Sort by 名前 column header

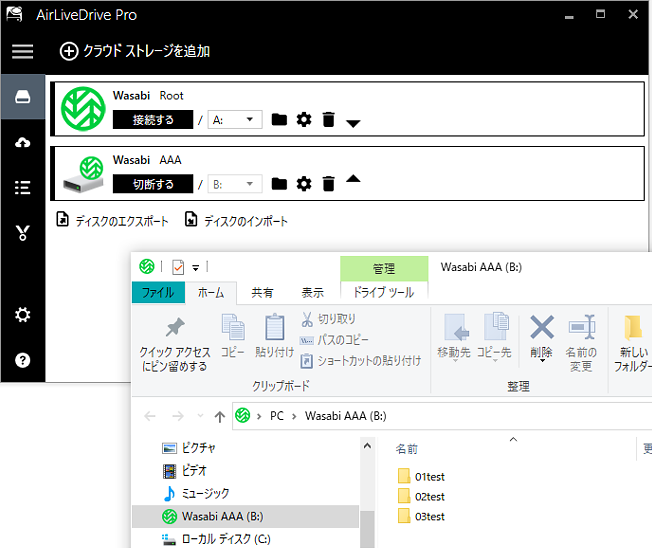point(407,449)
